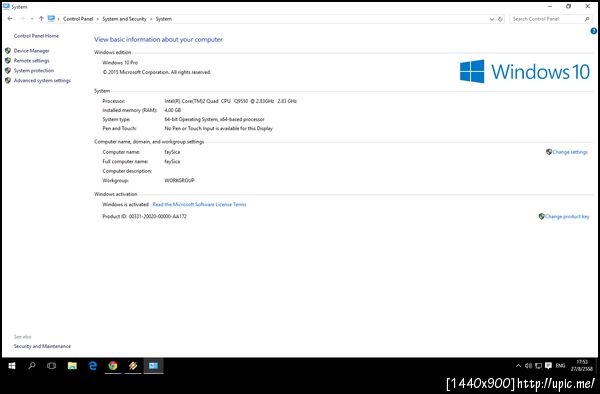Screen dimensions: 600x394
Task: Open the Windows Start button
Action: point(12,366)
